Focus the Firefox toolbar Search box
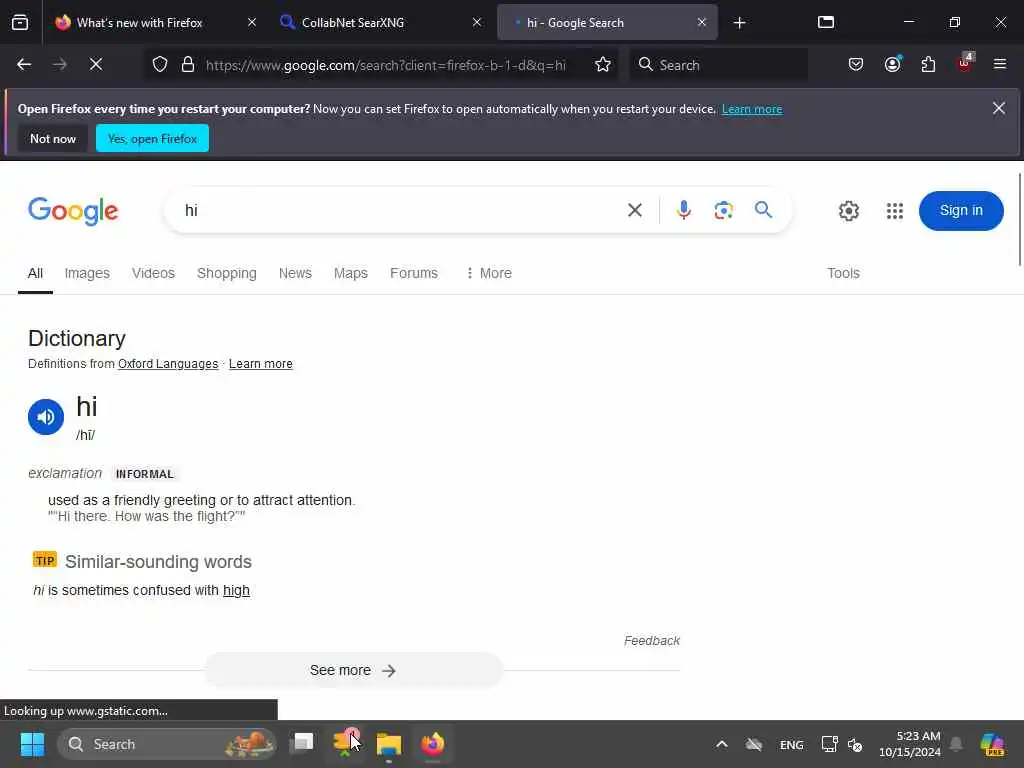 (718, 65)
